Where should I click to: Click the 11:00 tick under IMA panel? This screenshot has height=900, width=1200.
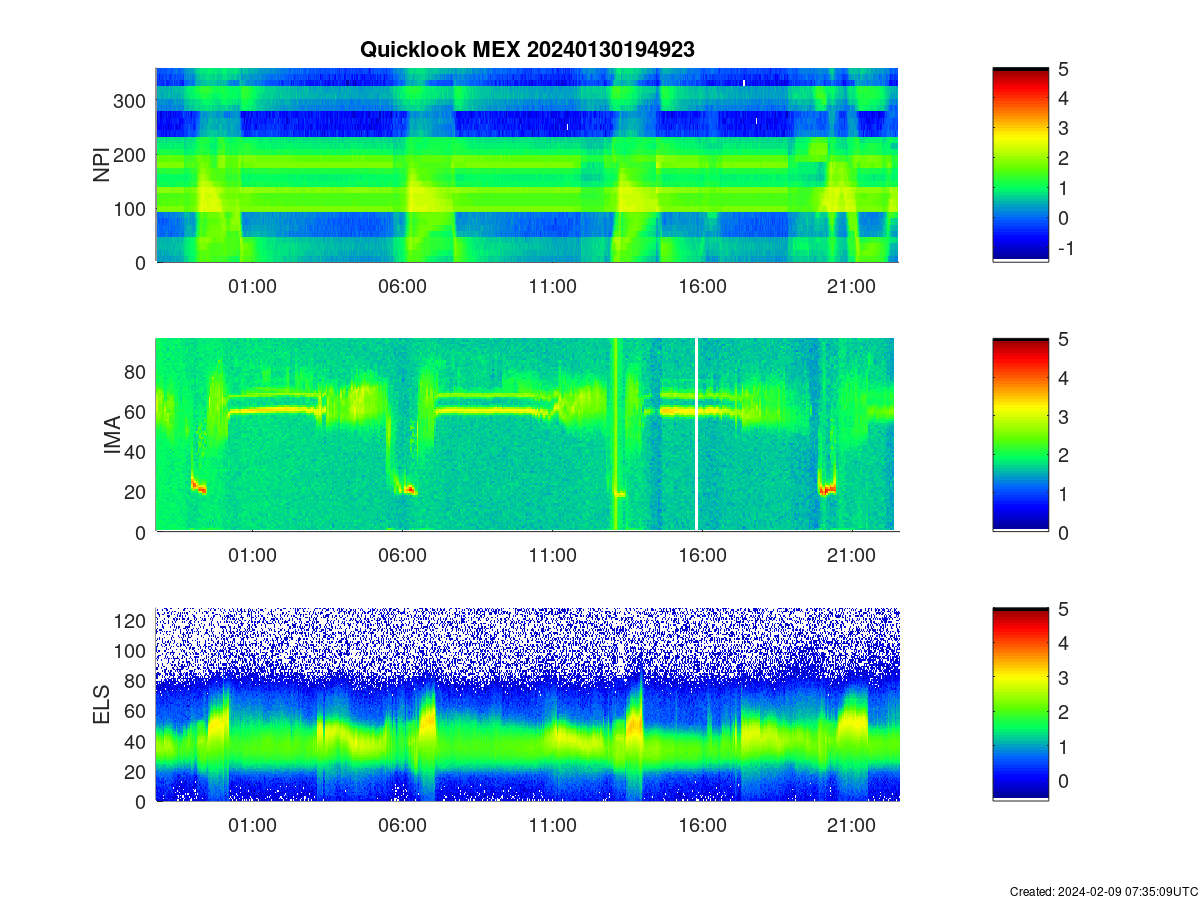tap(552, 556)
